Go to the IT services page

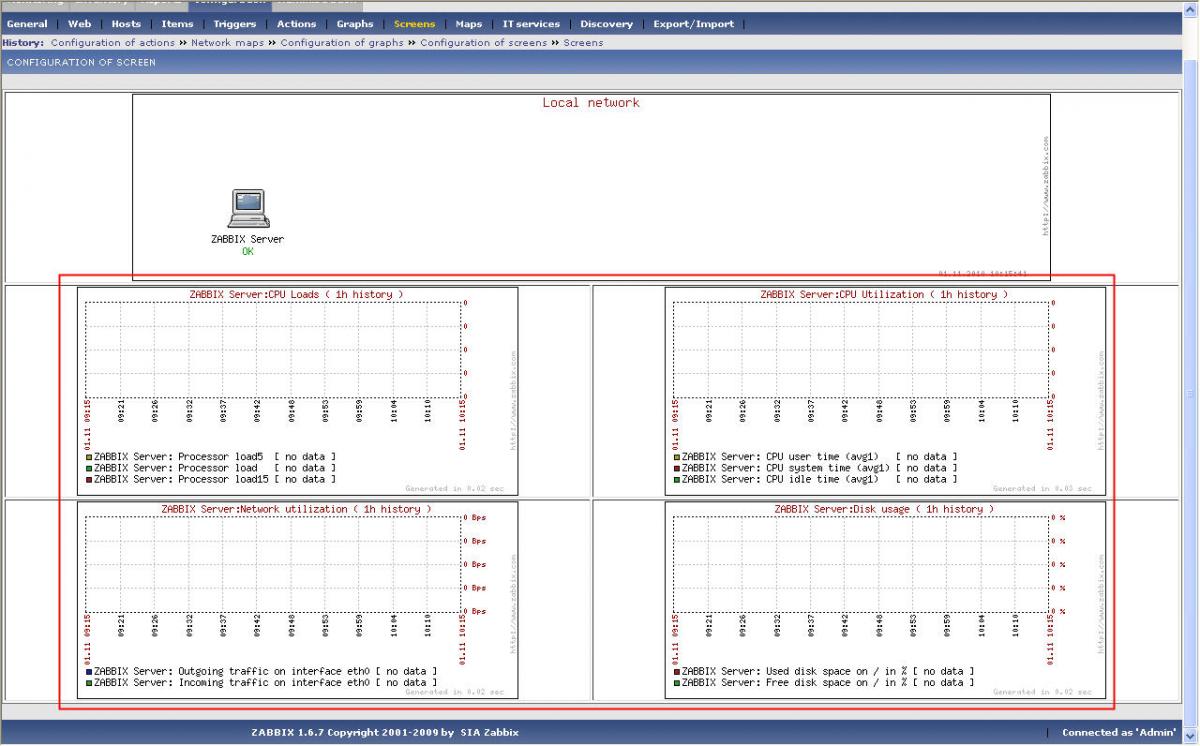coord(531,24)
